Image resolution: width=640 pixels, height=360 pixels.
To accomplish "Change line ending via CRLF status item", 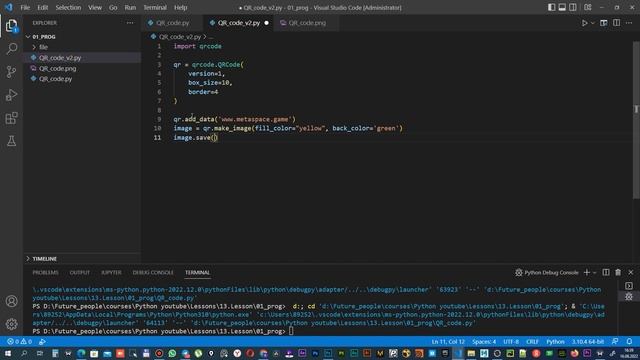I will (x=532, y=342).
